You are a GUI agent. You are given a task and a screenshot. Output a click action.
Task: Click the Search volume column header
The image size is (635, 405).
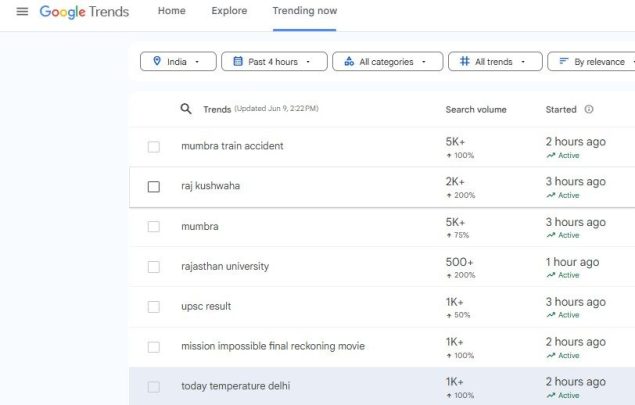click(476, 109)
